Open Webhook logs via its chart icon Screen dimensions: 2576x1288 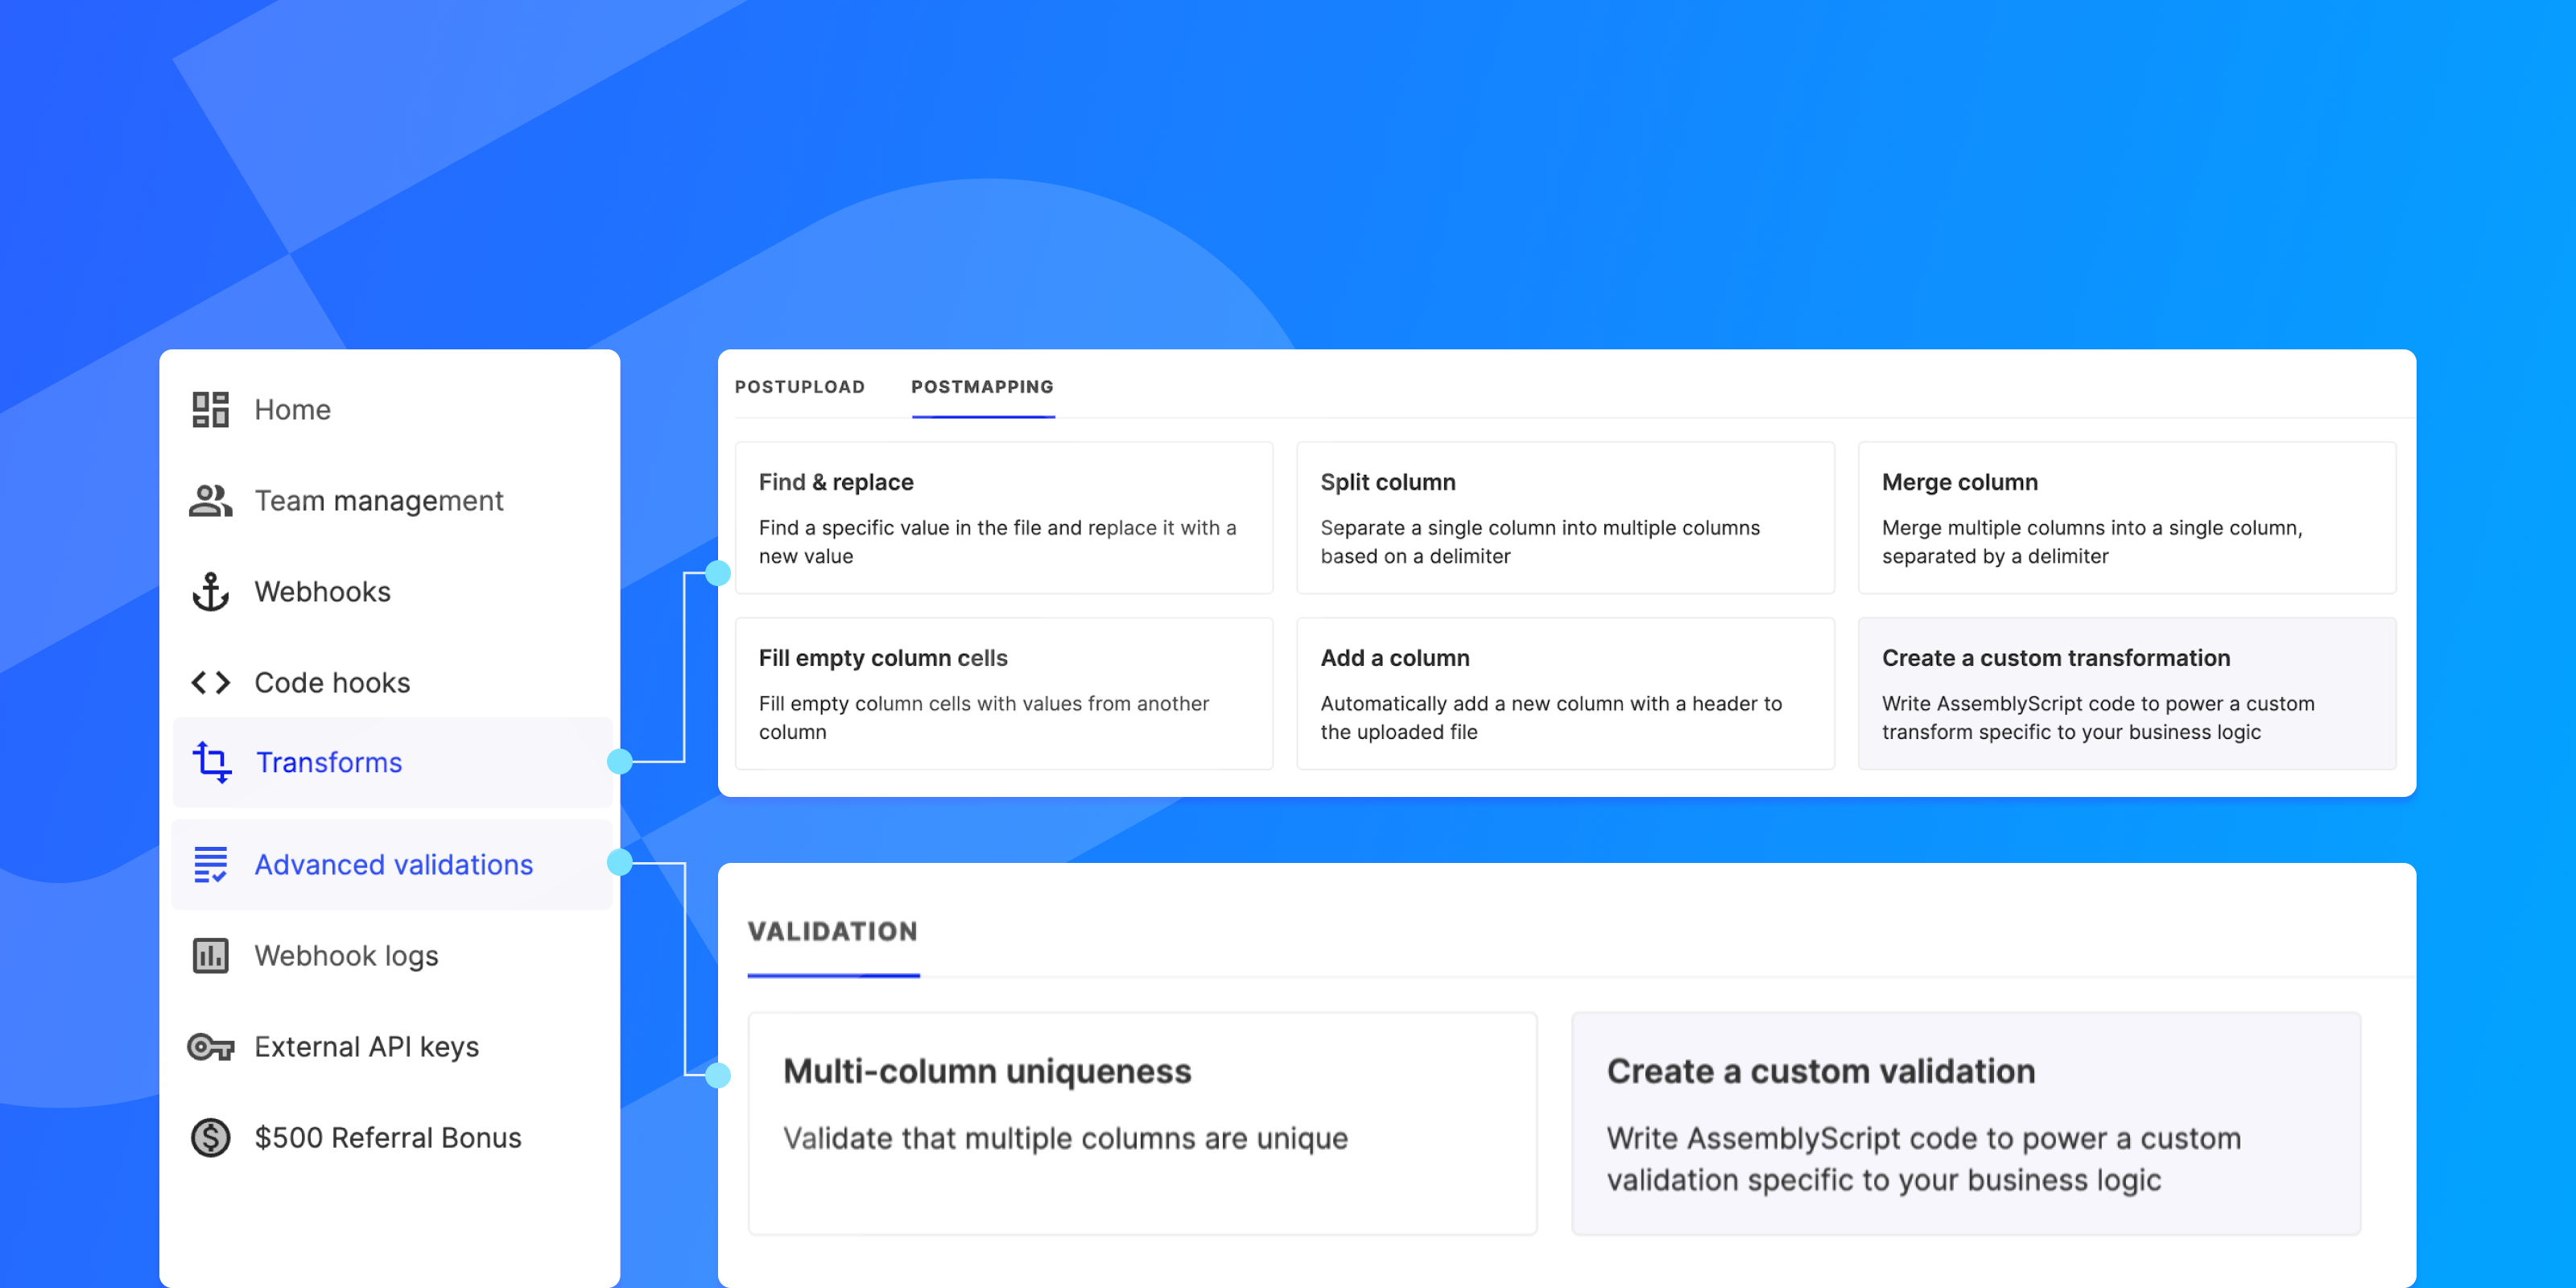[x=211, y=955]
